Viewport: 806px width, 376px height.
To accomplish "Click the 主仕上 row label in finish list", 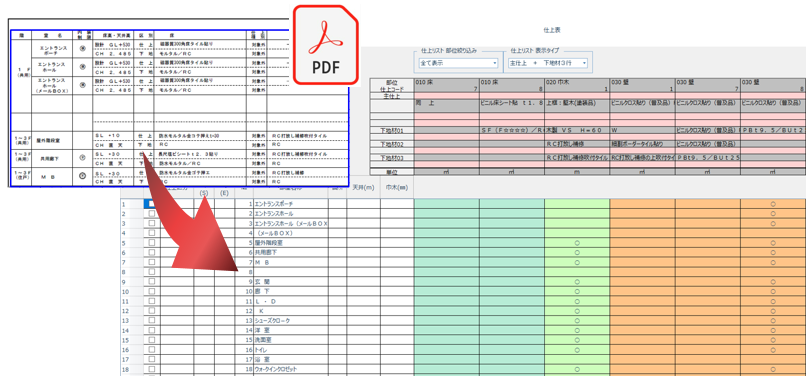I will click(x=391, y=96).
